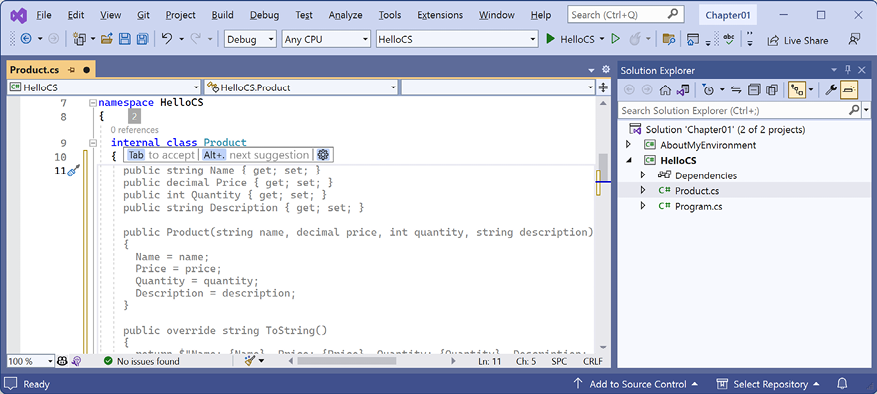Toggle auto-hide pin for Solution Explorer
Screen dimensions: 877x394
(848, 70)
